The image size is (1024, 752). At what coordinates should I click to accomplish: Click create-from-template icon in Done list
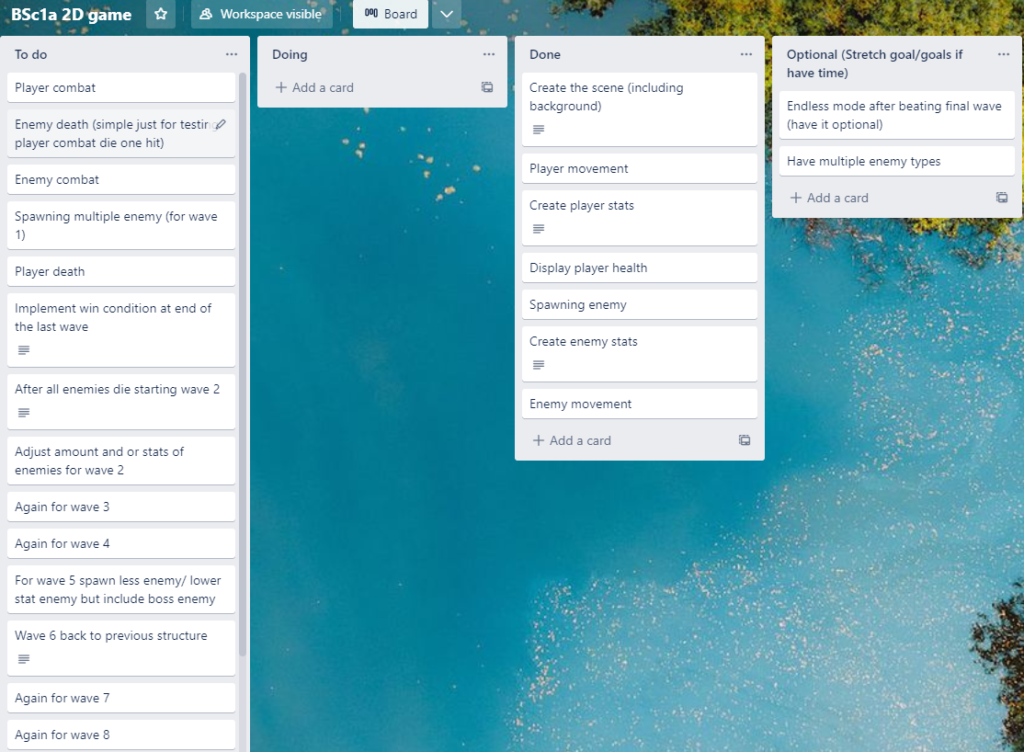(744, 440)
